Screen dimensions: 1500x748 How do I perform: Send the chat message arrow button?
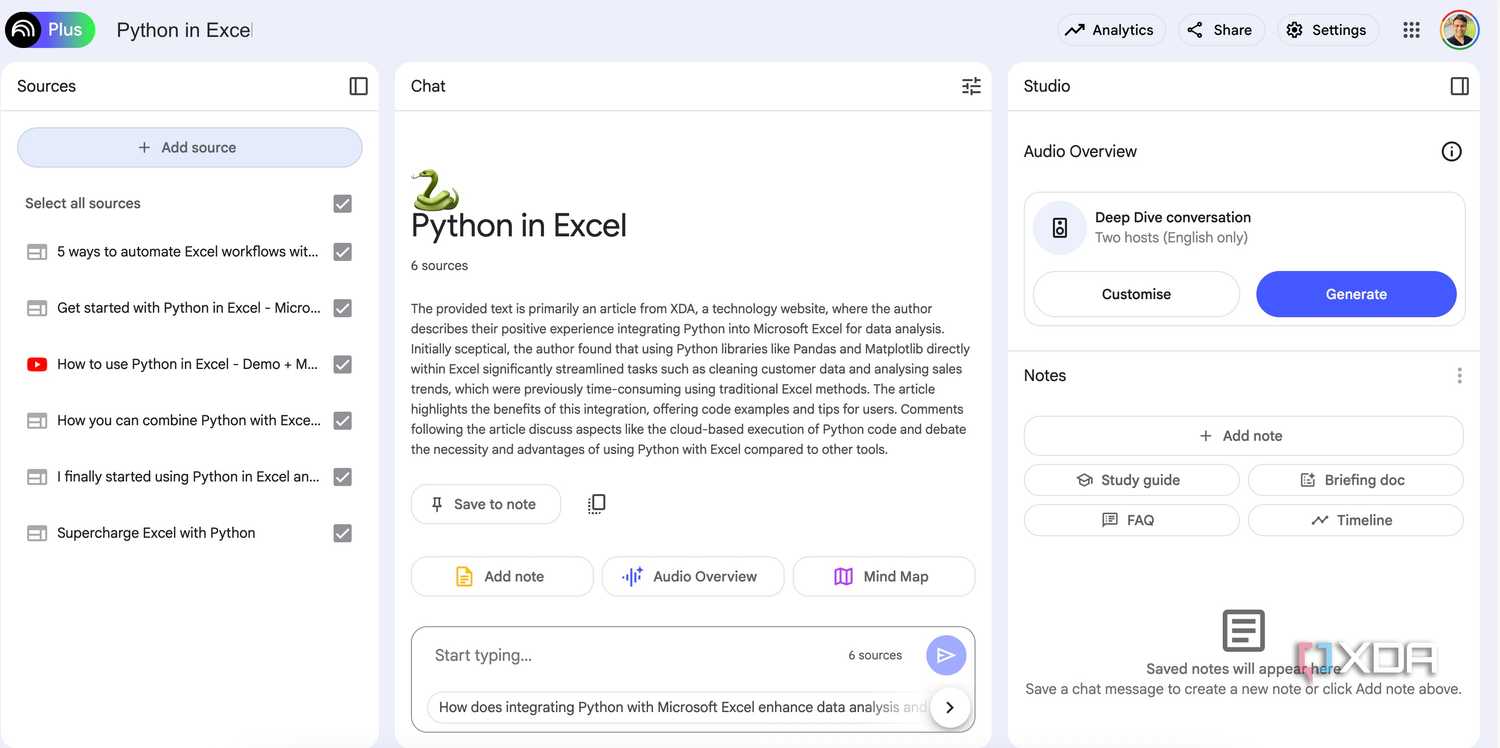(946, 656)
